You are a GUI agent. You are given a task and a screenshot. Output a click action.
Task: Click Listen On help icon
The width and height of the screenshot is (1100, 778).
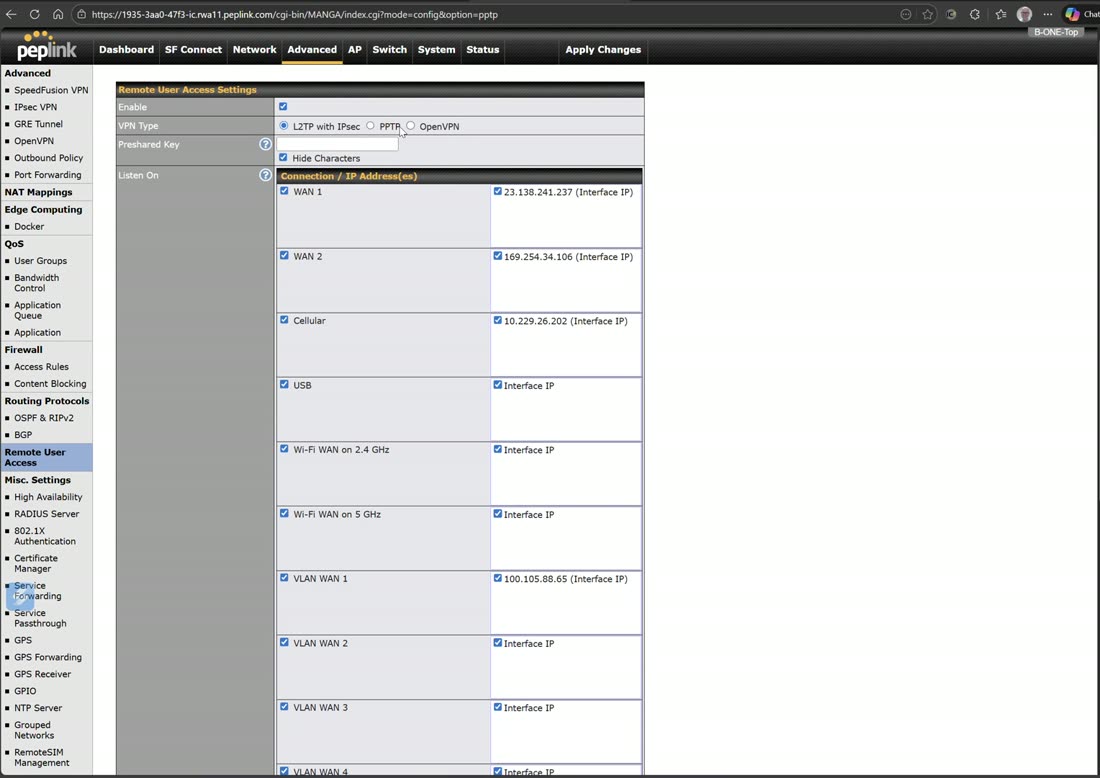click(x=265, y=175)
